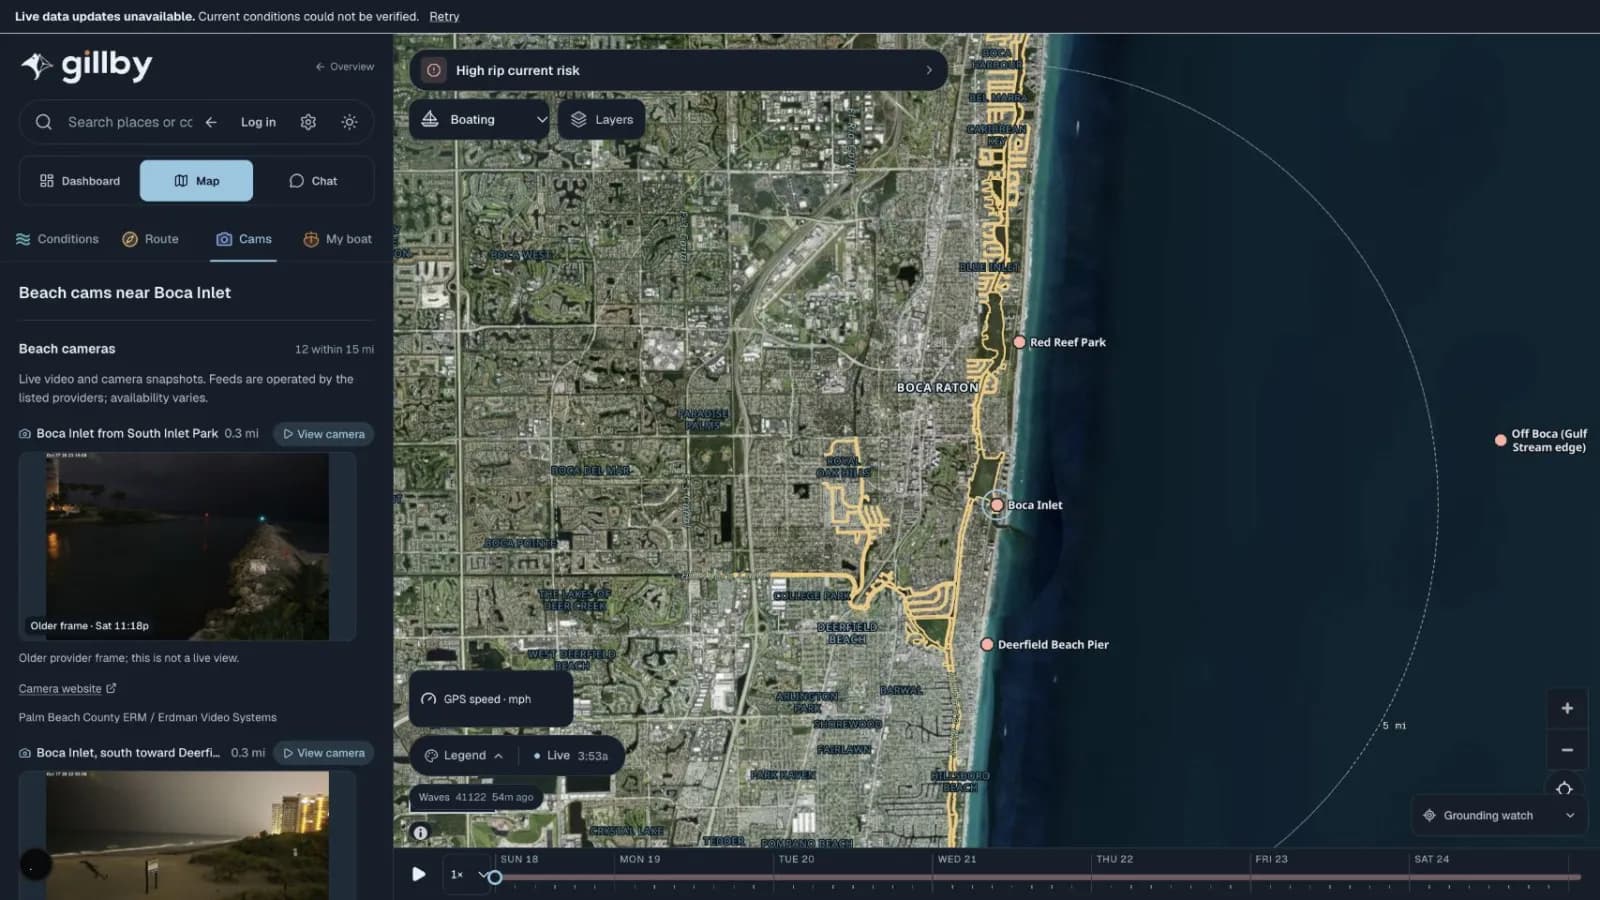Zoom in on the map
Viewport: 1600px width, 900px height.
click(1567, 708)
